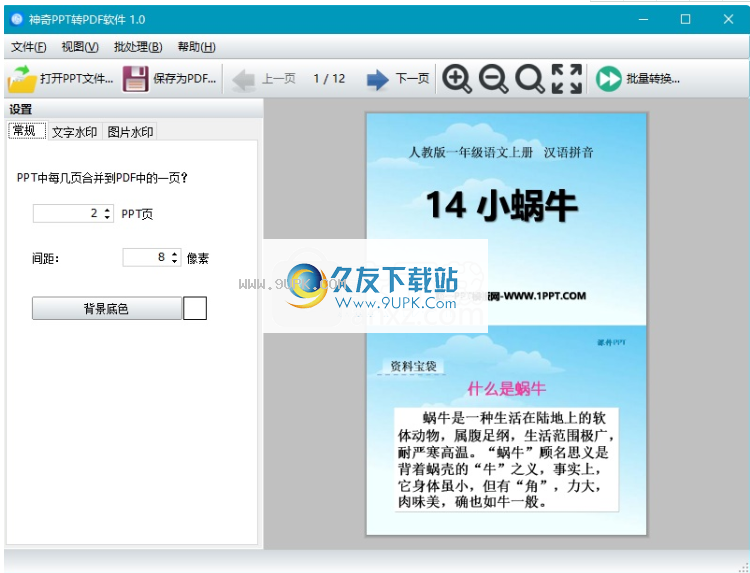750x573 pixels.
Task: Click the 设置 panel header
Action: coord(133,109)
